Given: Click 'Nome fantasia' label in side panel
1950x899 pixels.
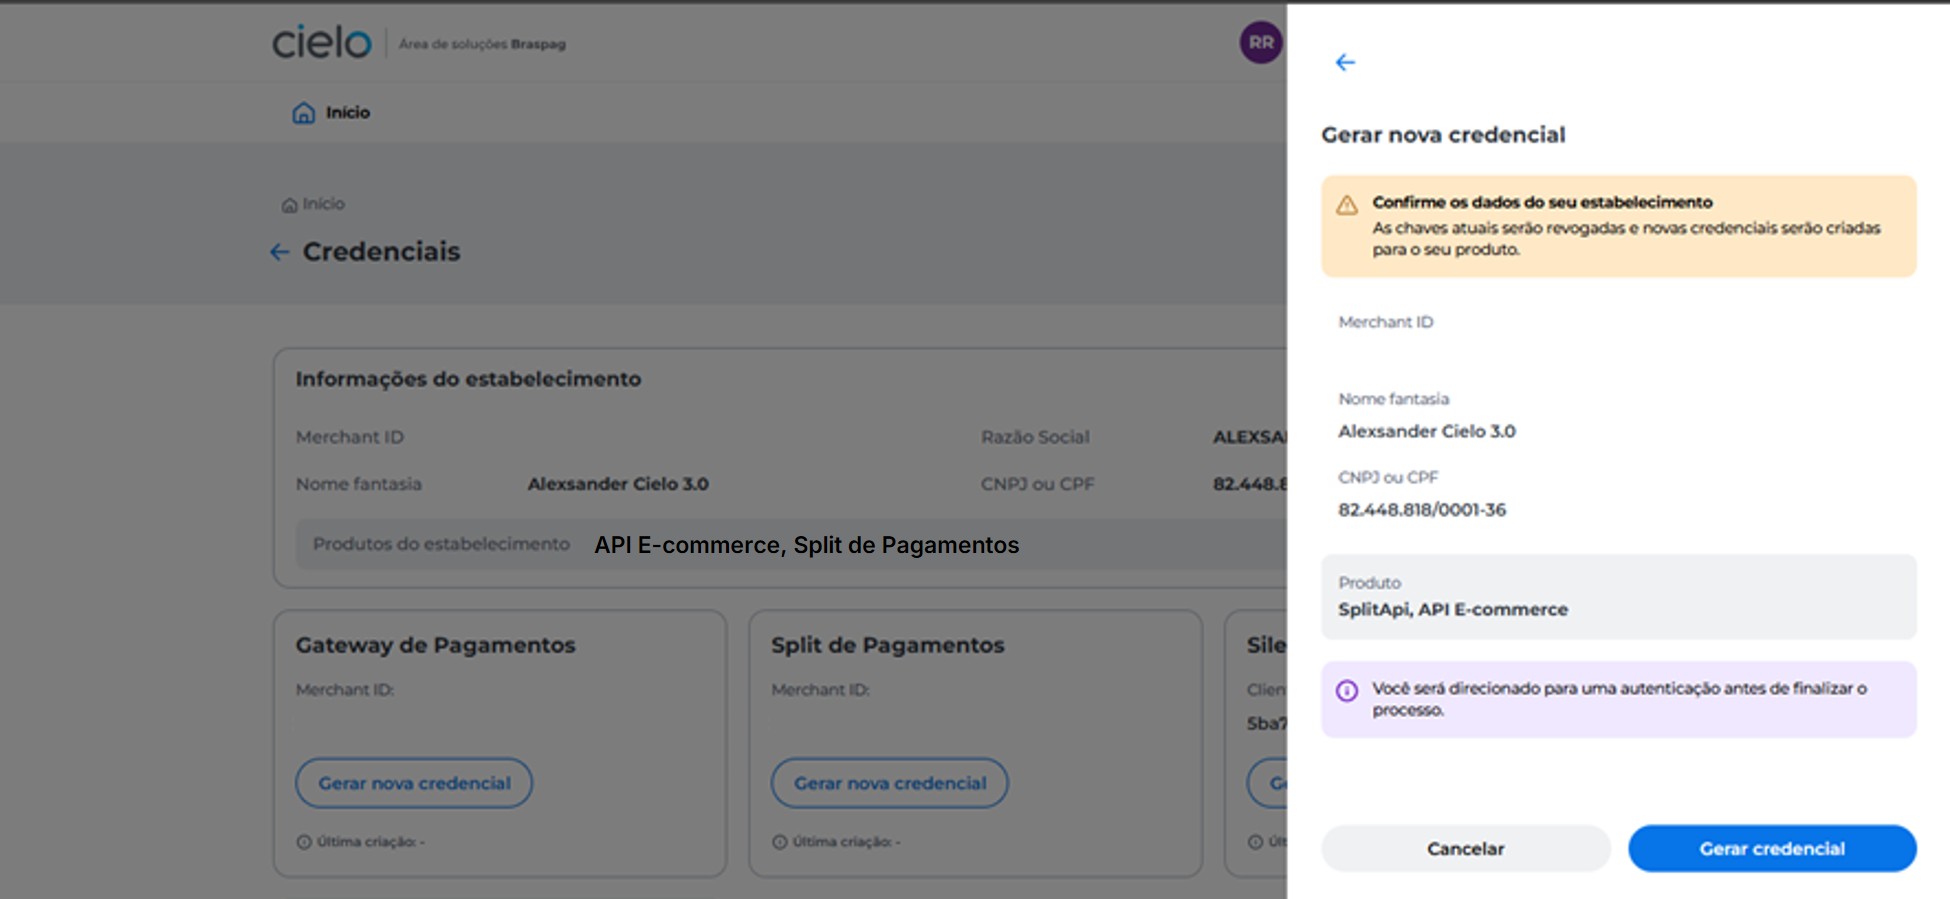Looking at the screenshot, I should (1393, 399).
